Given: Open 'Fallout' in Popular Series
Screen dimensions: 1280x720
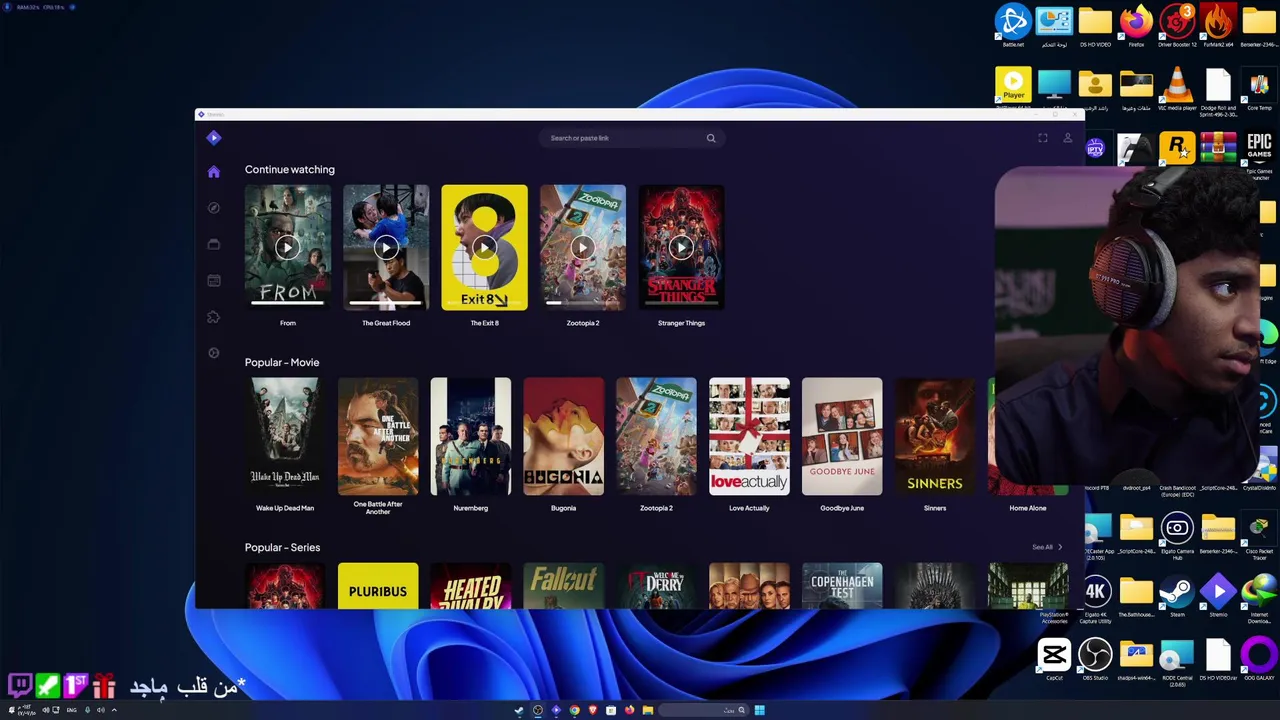Looking at the screenshot, I should coord(563,586).
